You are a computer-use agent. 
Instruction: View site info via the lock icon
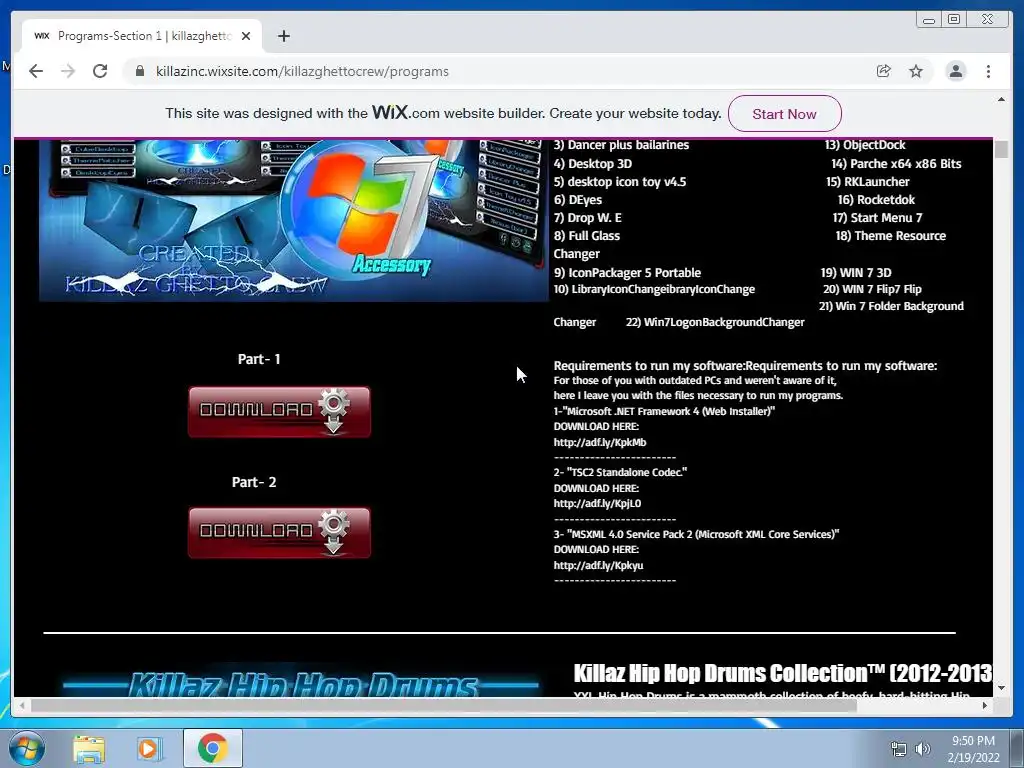(x=140, y=71)
